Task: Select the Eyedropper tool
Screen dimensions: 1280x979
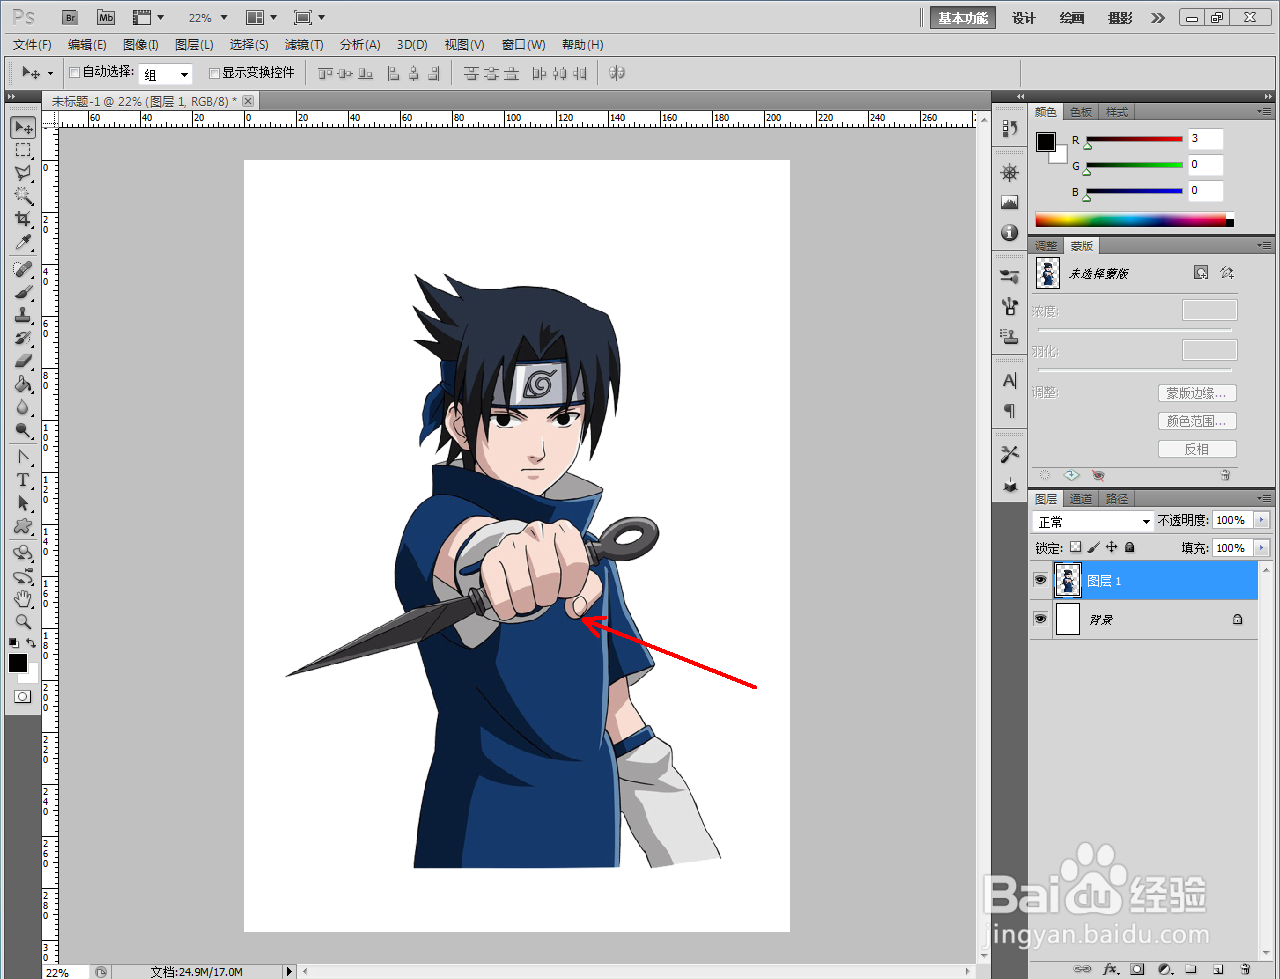Action: pos(23,242)
